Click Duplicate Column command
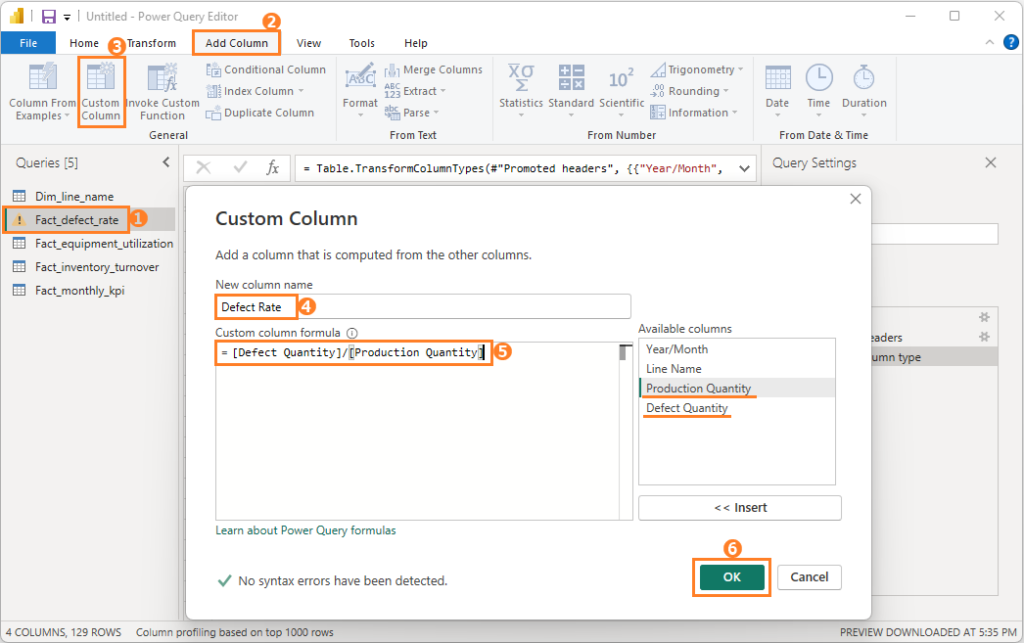Image resolution: width=1024 pixels, height=643 pixels. click(260, 112)
